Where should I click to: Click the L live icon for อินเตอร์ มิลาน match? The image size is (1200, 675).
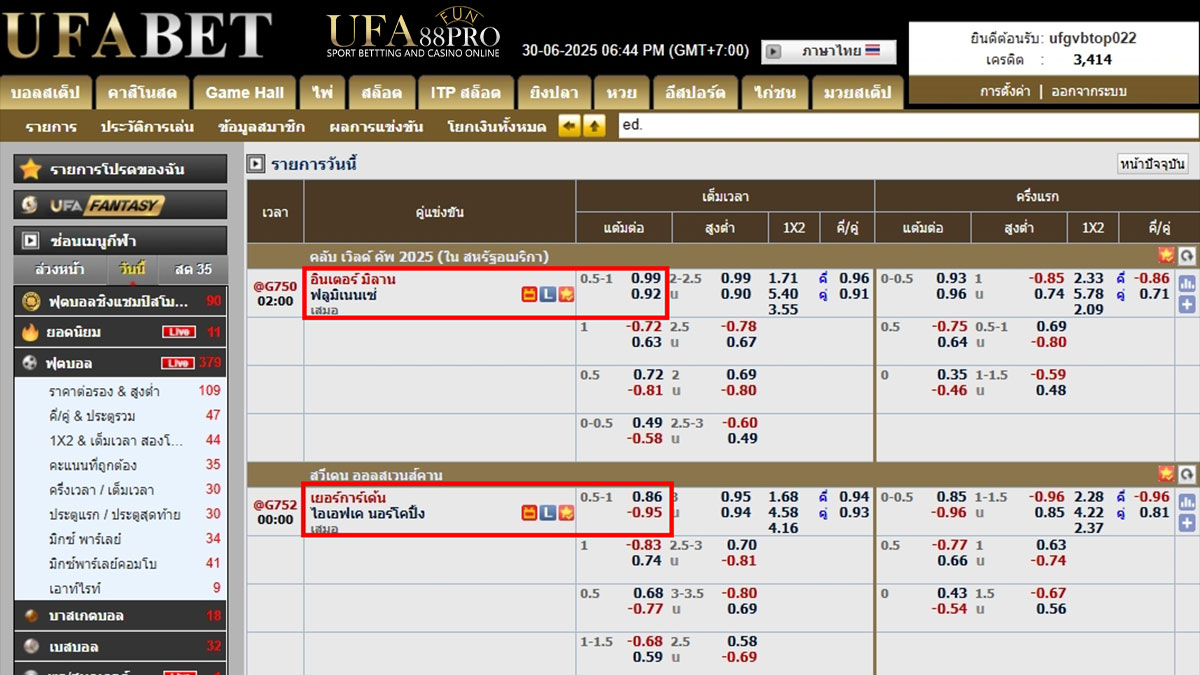point(548,294)
